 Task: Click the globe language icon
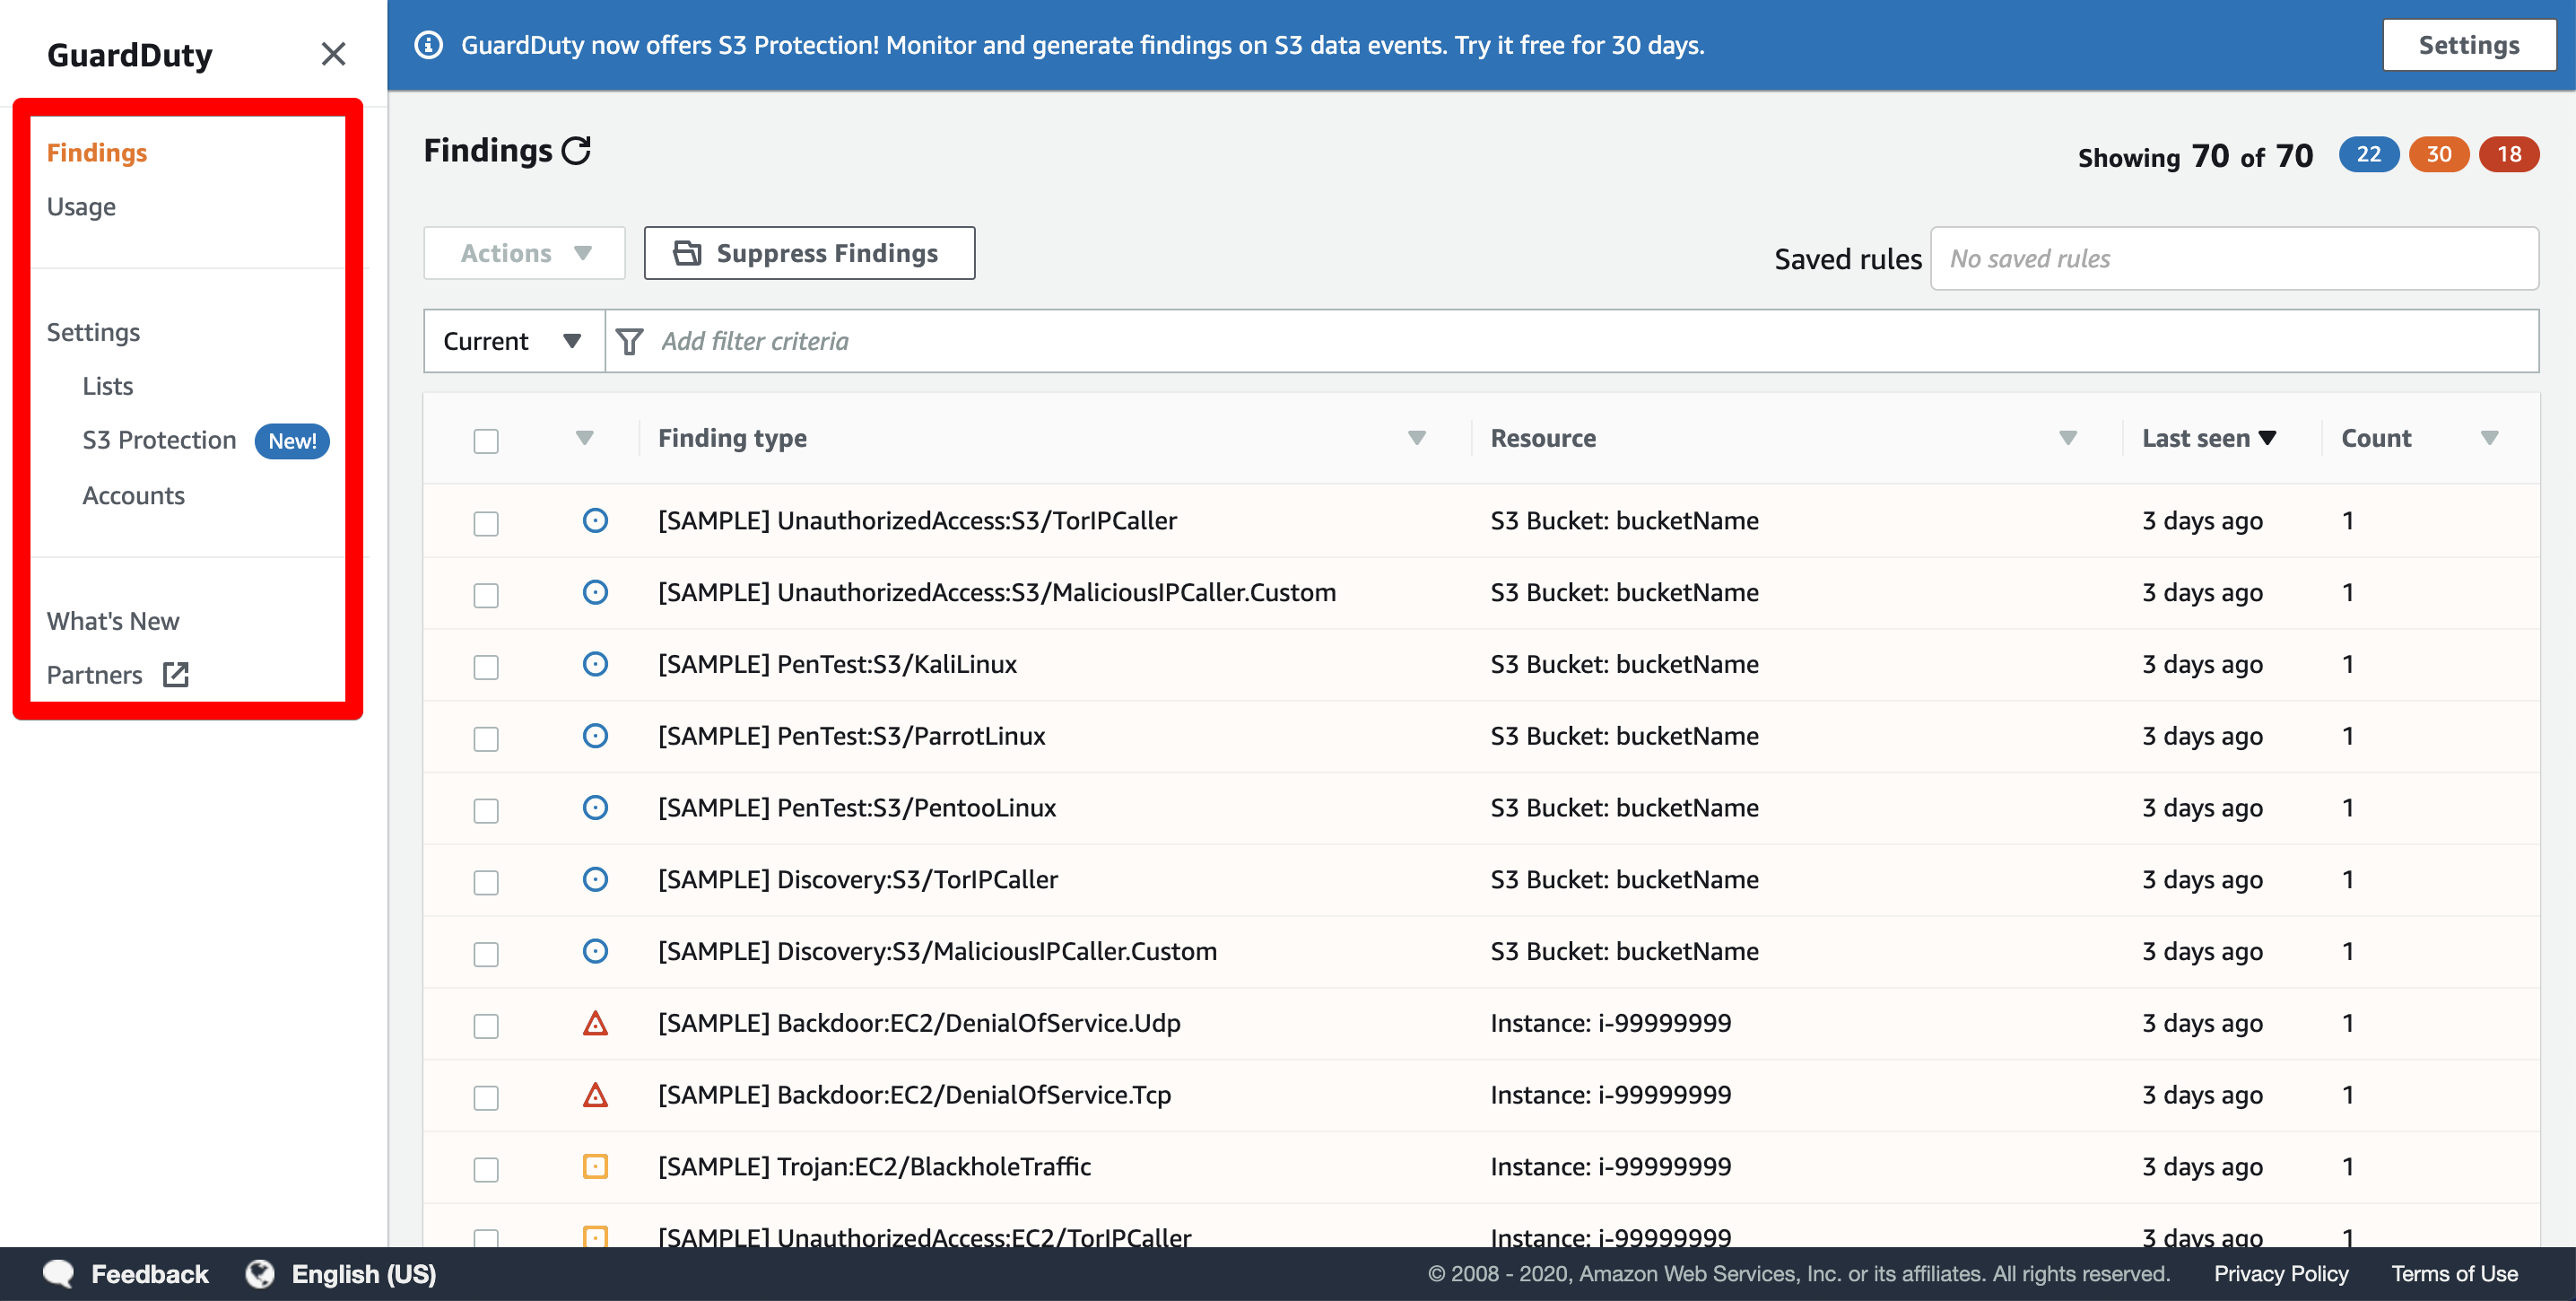260,1274
